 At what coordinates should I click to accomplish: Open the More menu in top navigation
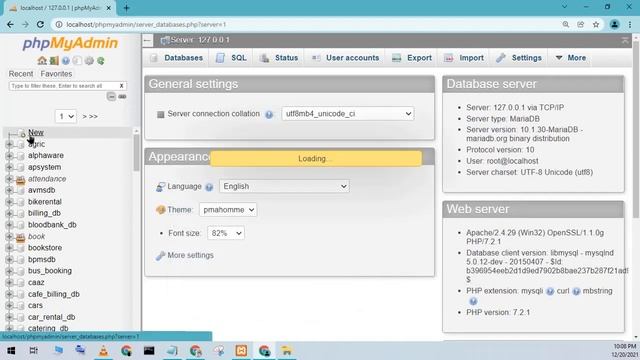click(571, 58)
